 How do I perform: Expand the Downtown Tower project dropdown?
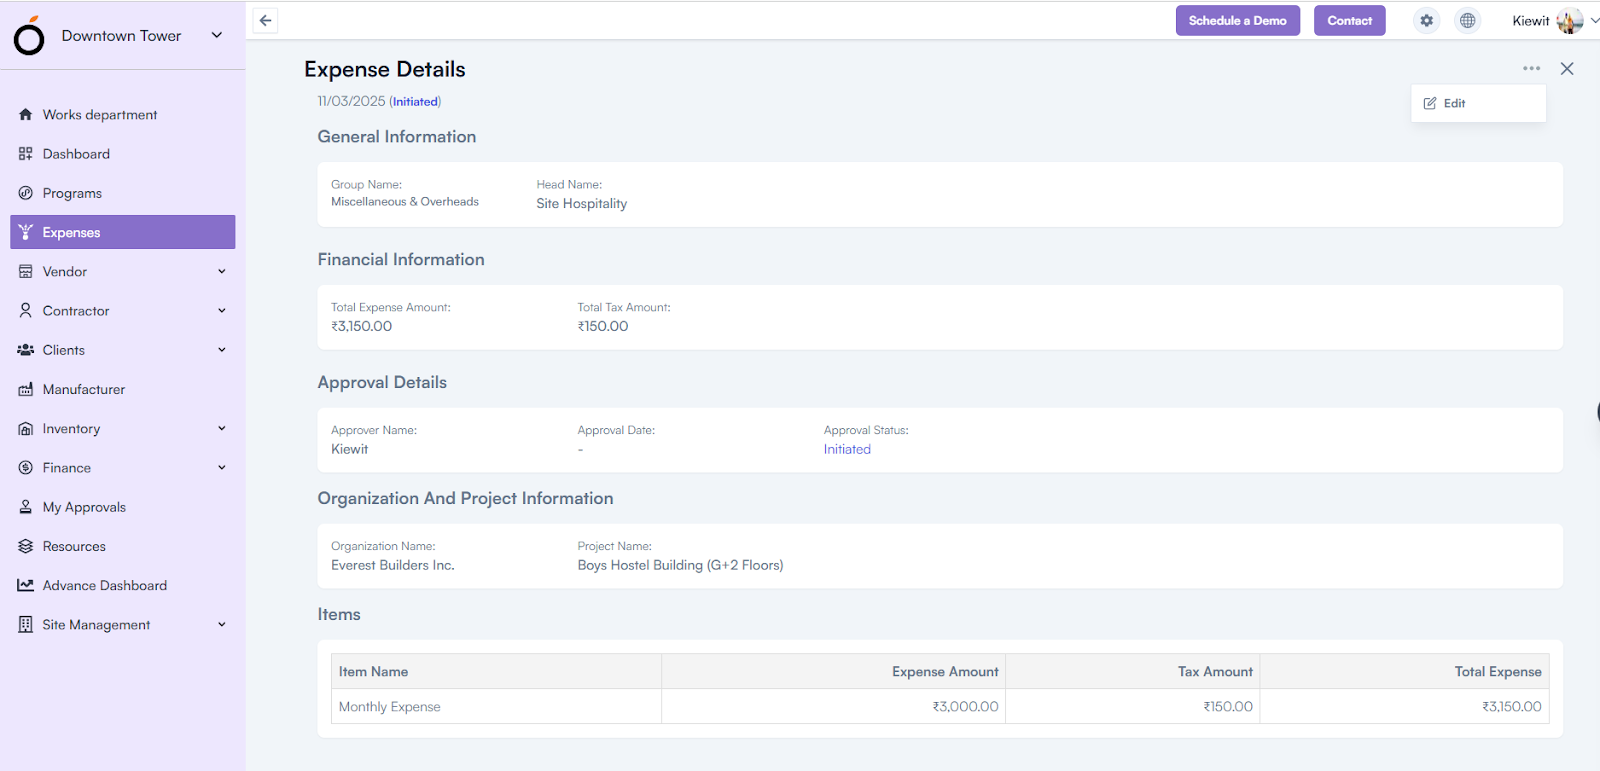[x=217, y=35]
